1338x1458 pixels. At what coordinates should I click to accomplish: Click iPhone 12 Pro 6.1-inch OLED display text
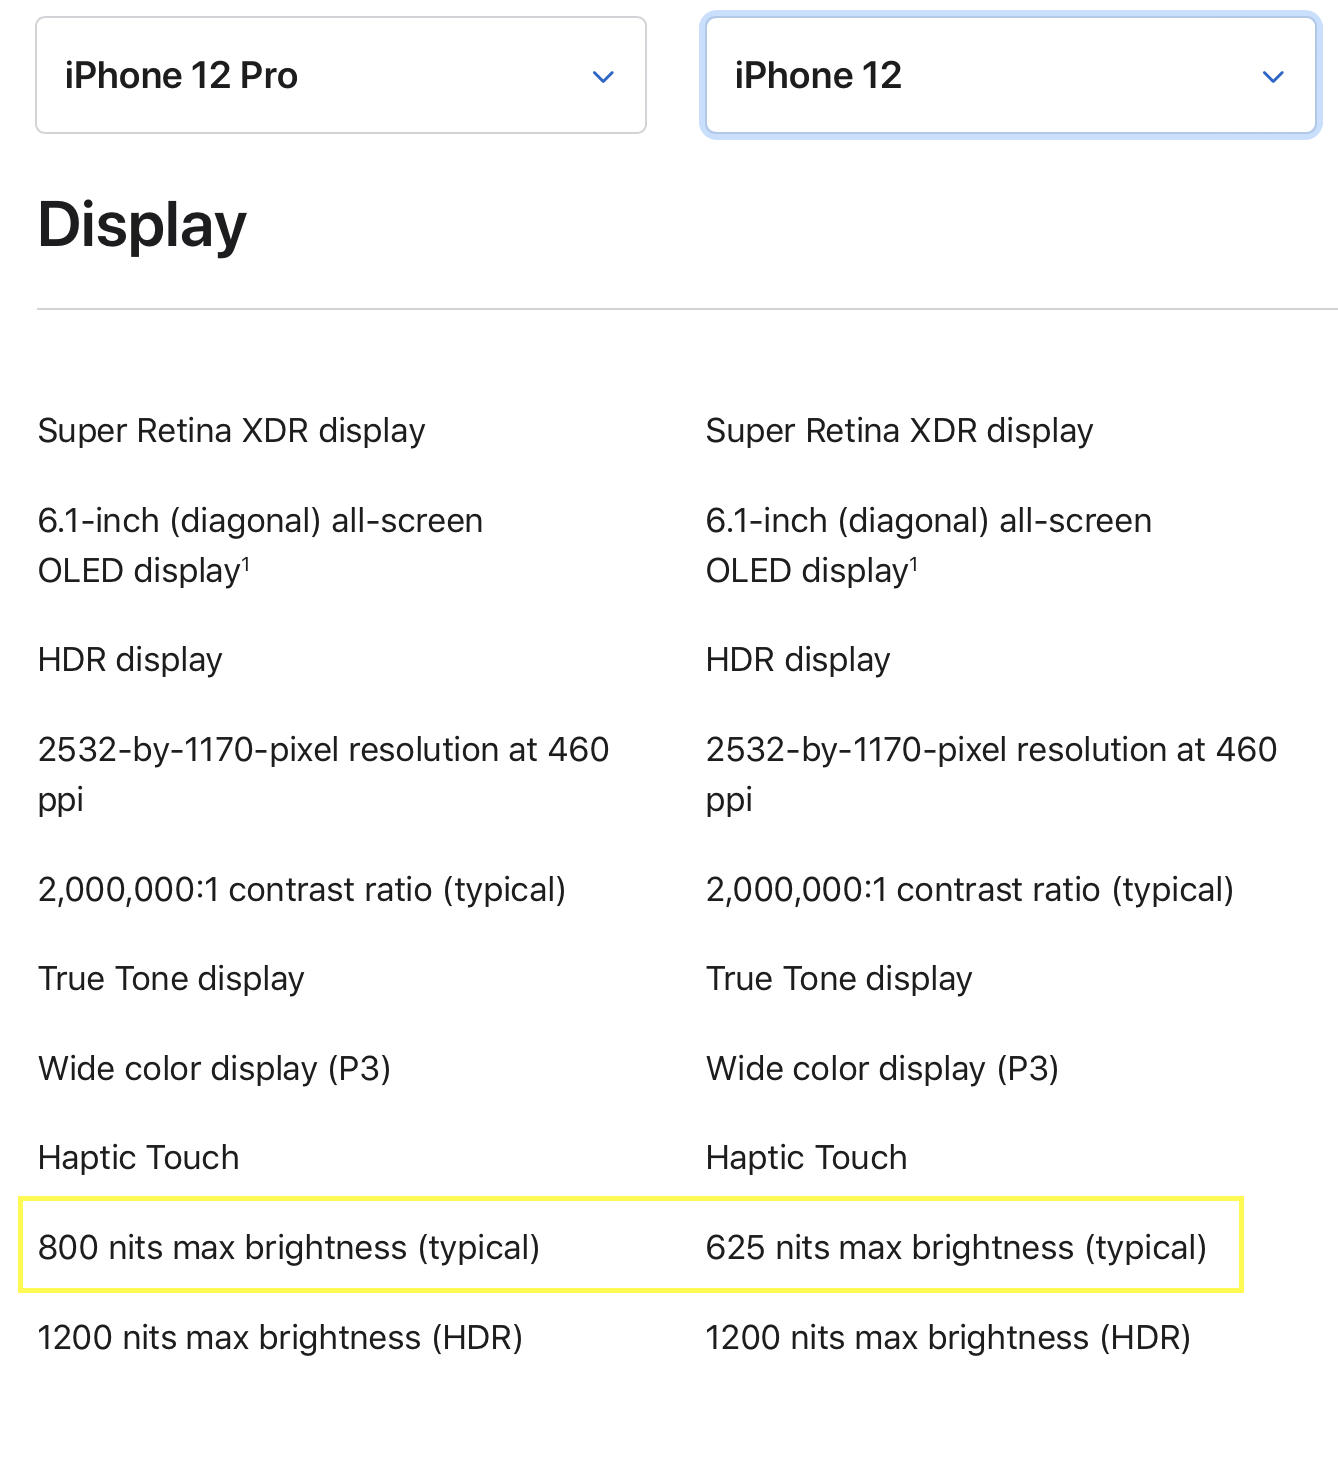pos(260,546)
